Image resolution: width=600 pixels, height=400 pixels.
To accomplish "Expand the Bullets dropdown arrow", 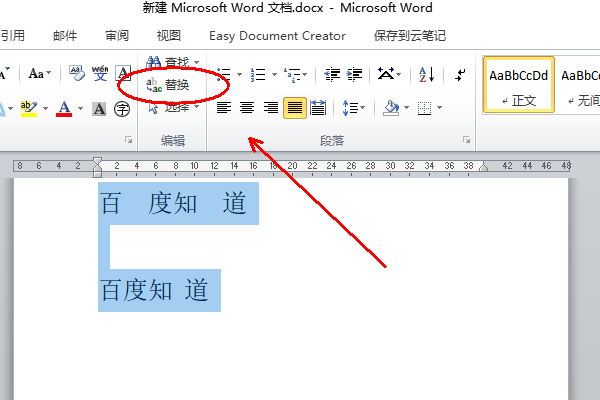I will 239,74.
